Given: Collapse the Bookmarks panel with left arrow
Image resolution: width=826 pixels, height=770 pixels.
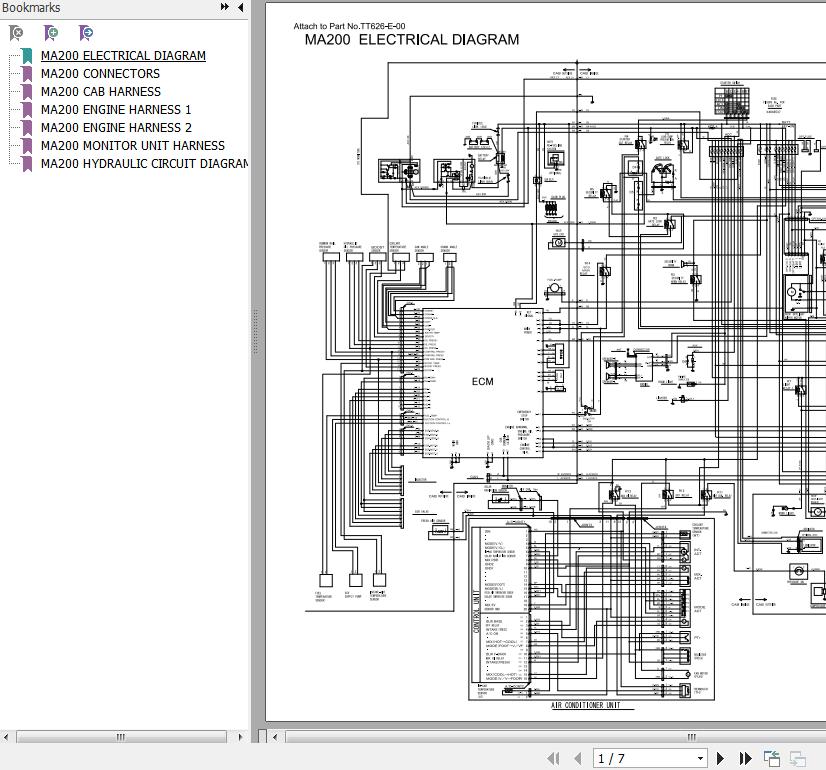Looking at the screenshot, I should (x=241, y=7).
